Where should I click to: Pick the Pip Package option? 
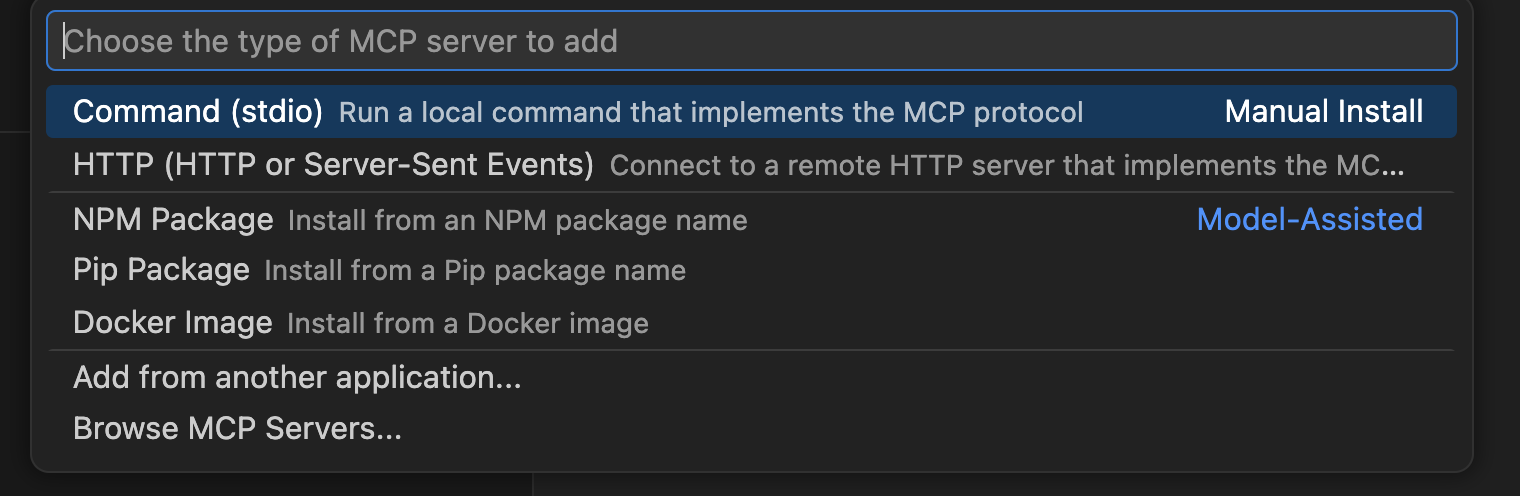[x=161, y=270]
